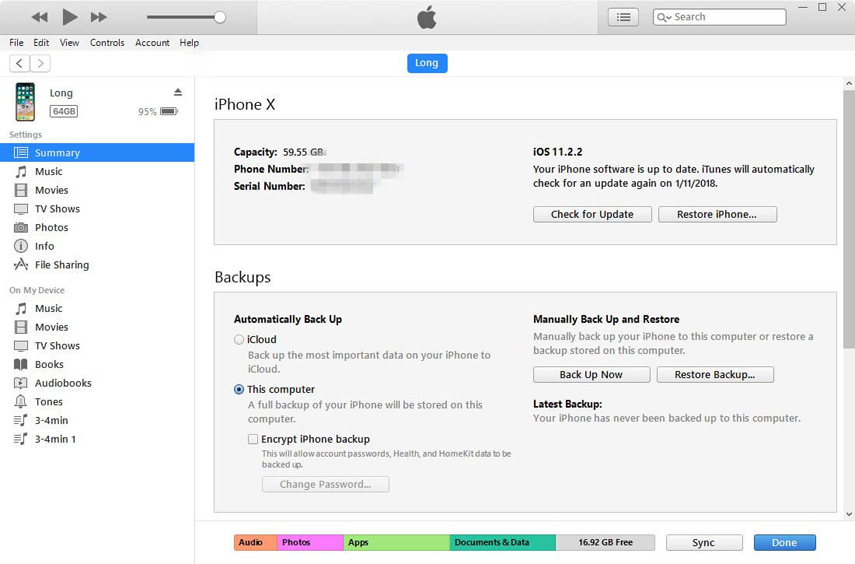Open the Controls menu
This screenshot has width=855, height=564.
point(107,43)
